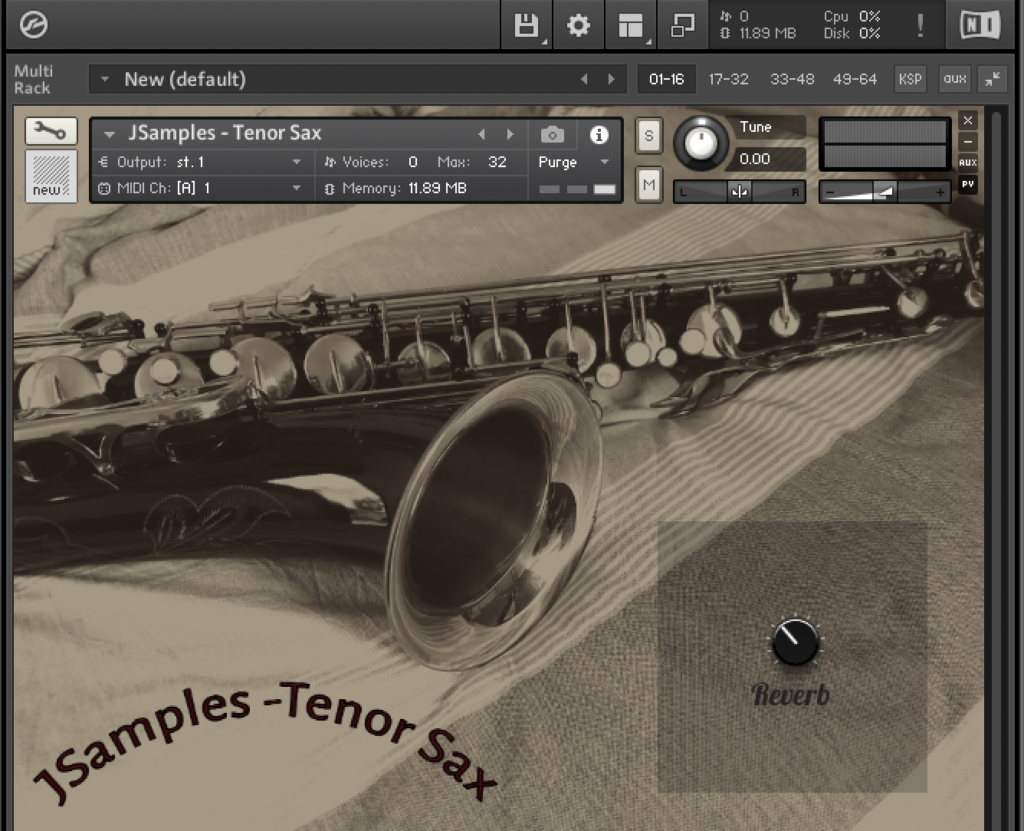Viewport: 1024px width, 831px height.
Task: Click the Disk 0% readout
Action: coord(852,33)
